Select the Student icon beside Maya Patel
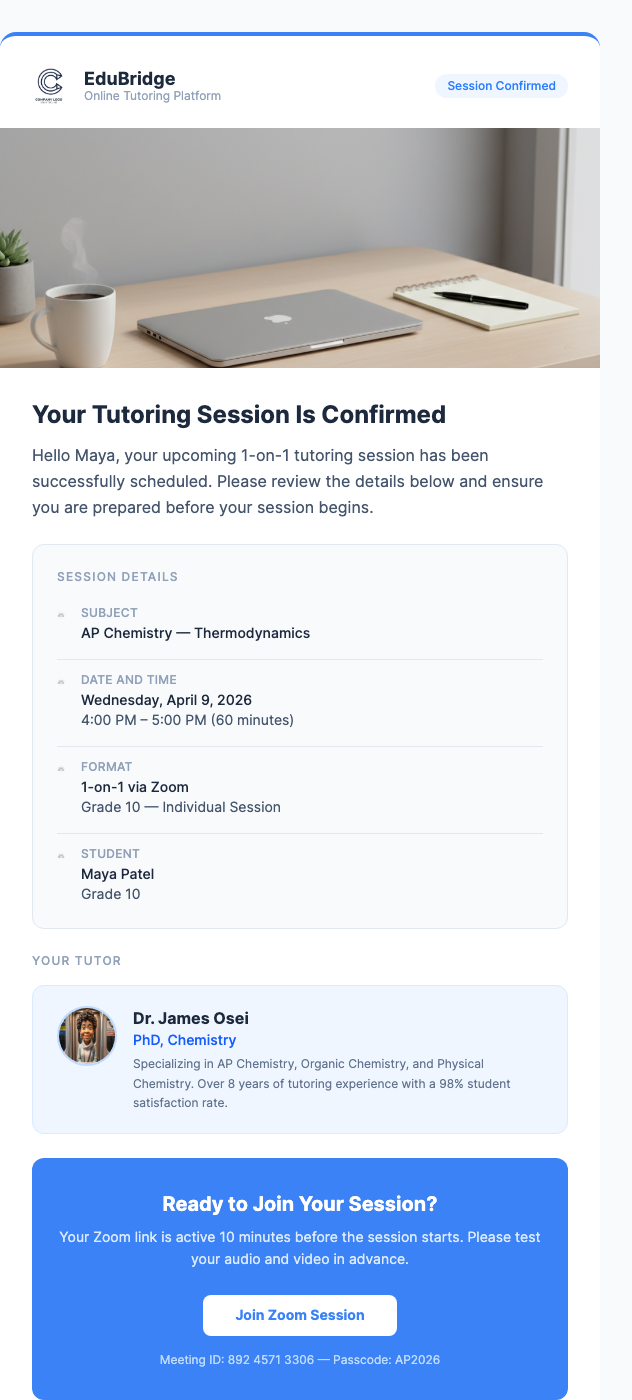 (x=60, y=854)
